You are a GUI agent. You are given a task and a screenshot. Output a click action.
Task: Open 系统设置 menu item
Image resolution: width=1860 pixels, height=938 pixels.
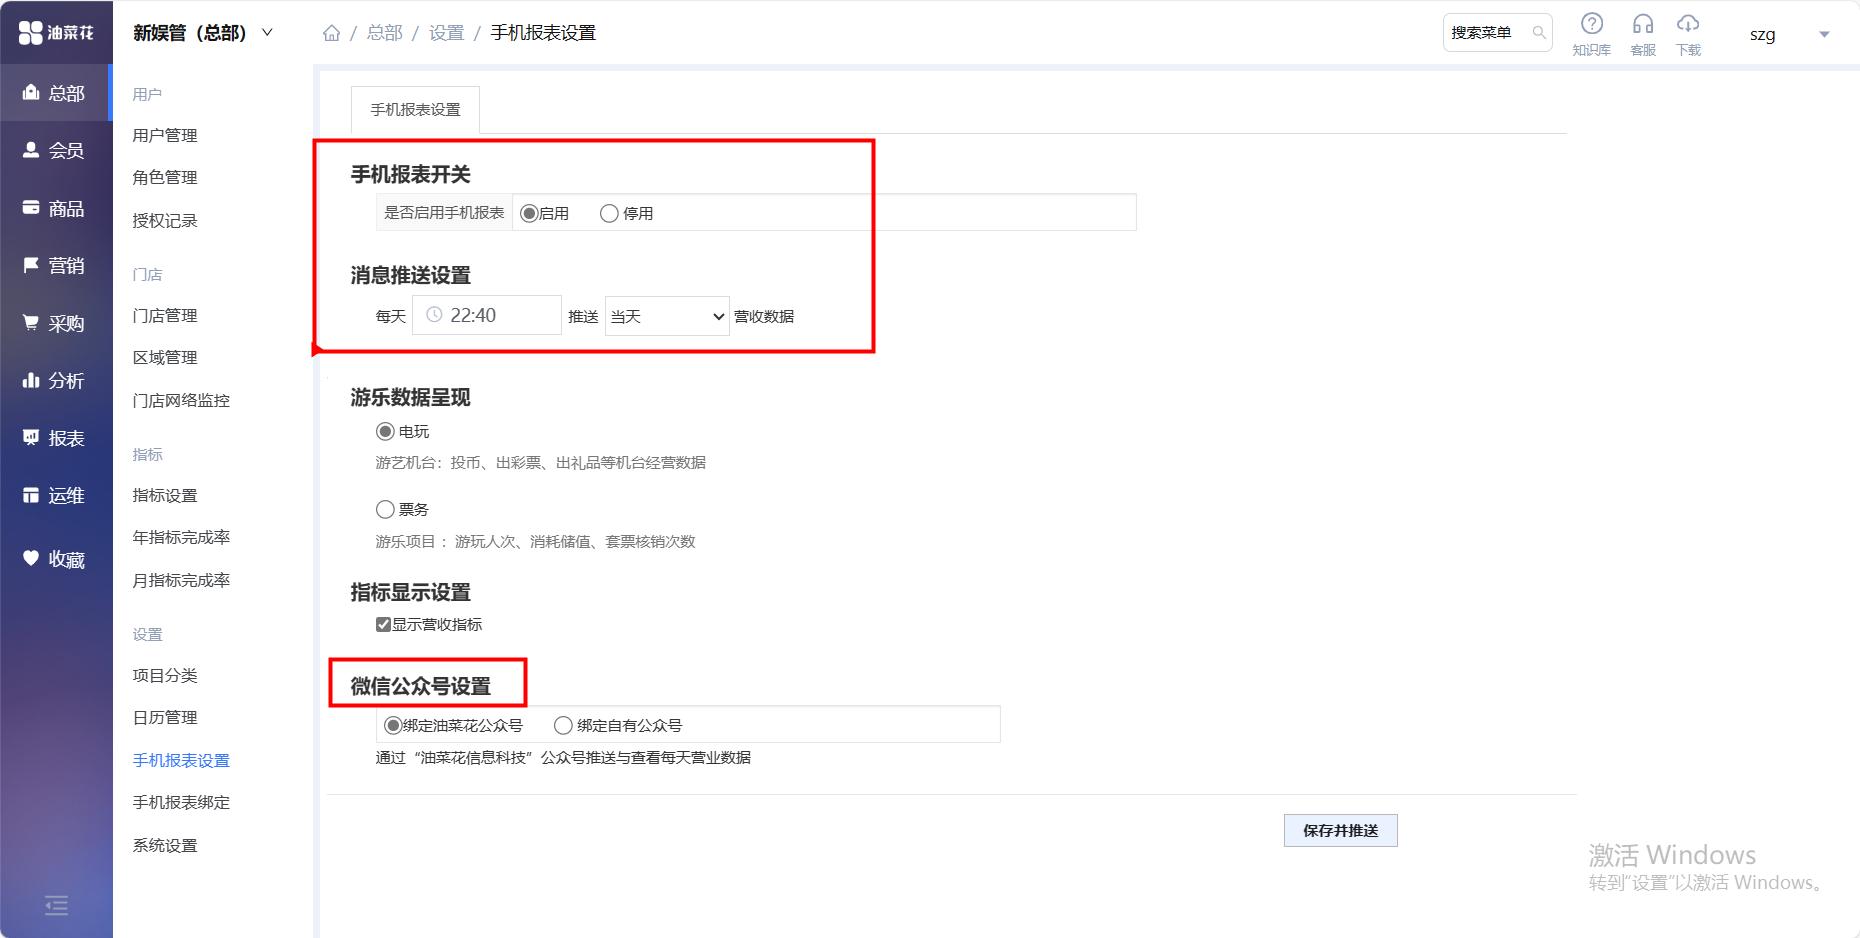click(165, 845)
